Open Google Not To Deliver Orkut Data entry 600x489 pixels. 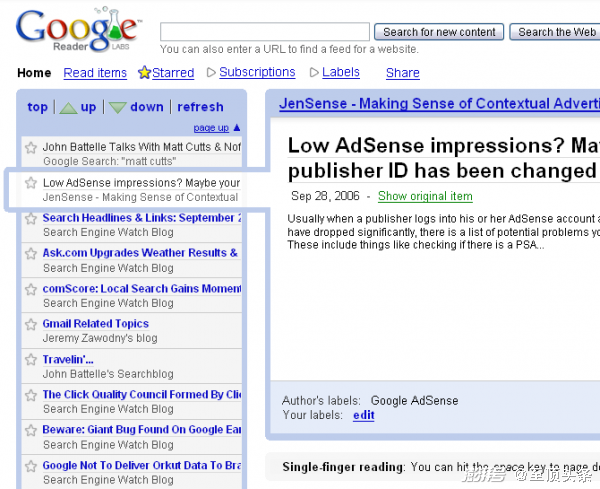142,465
